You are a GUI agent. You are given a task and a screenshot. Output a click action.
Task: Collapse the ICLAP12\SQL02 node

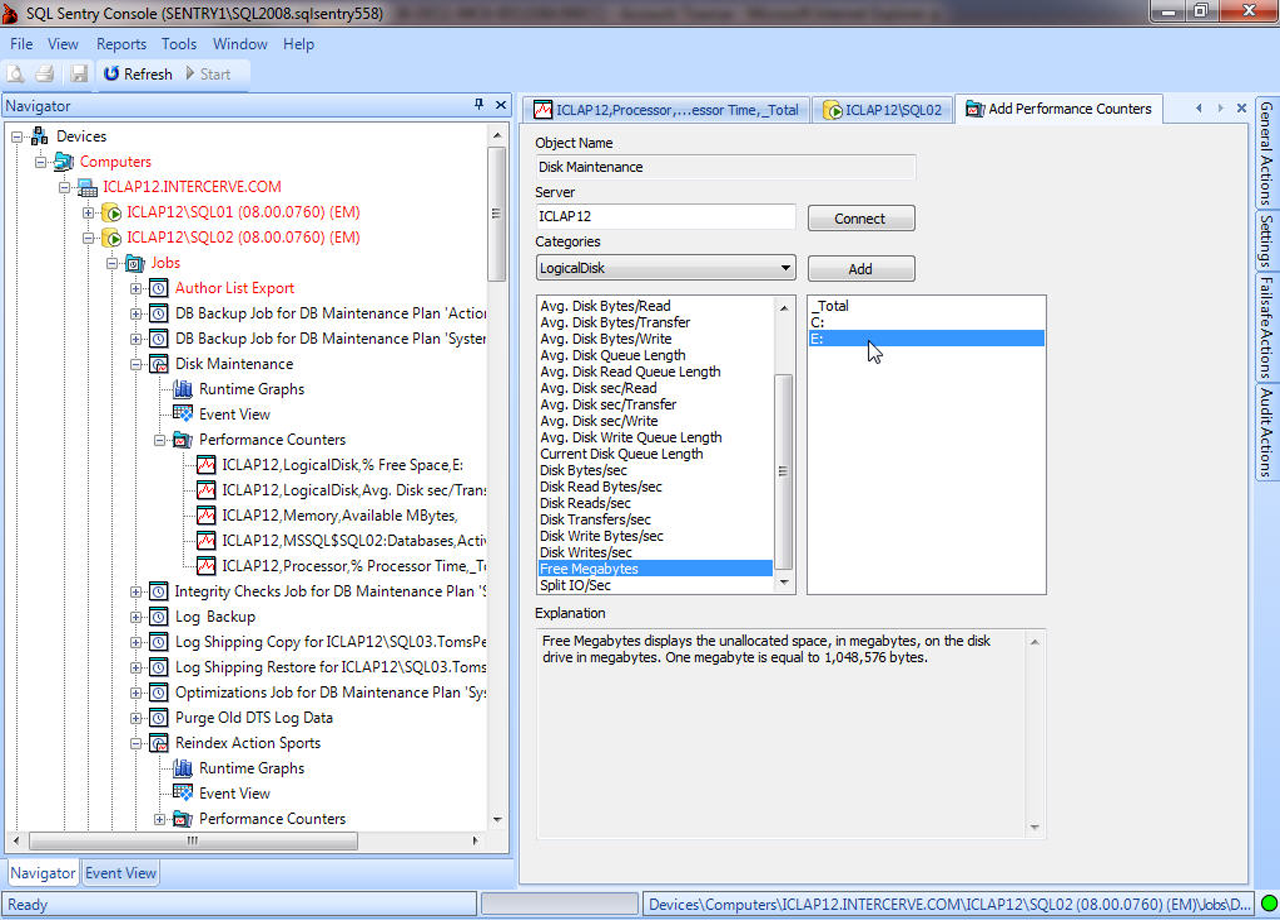(88, 238)
